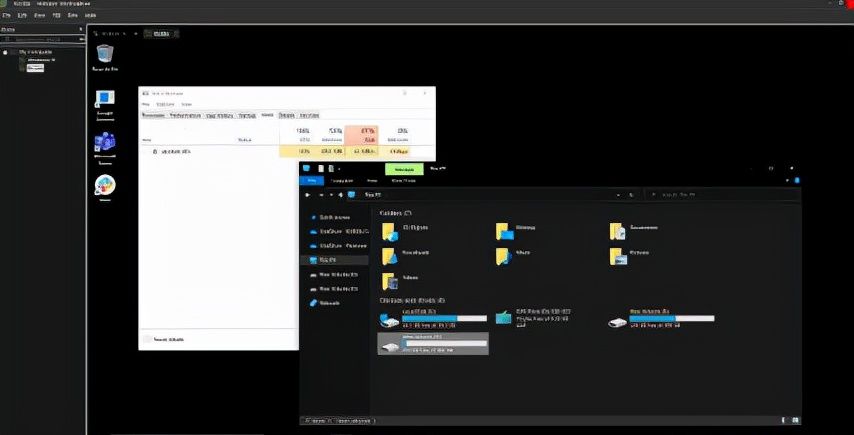854x435 pixels.
Task: Click the Up arrow in File Explorer
Action: 342,195
